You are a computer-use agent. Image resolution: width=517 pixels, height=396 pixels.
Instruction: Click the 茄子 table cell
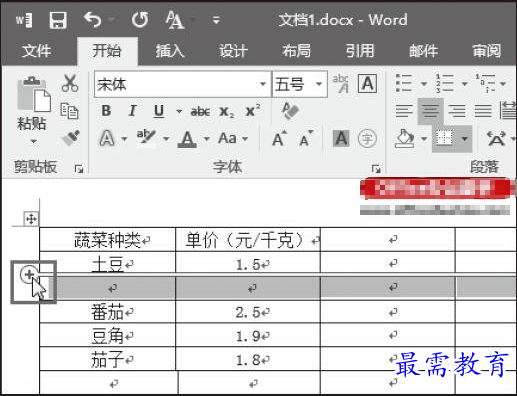click(x=107, y=360)
